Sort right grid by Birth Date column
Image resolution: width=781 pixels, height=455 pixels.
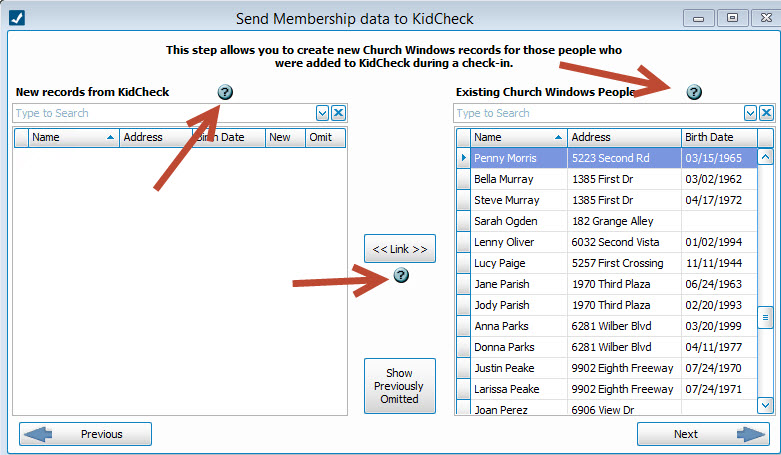click(x=717, y=137)
